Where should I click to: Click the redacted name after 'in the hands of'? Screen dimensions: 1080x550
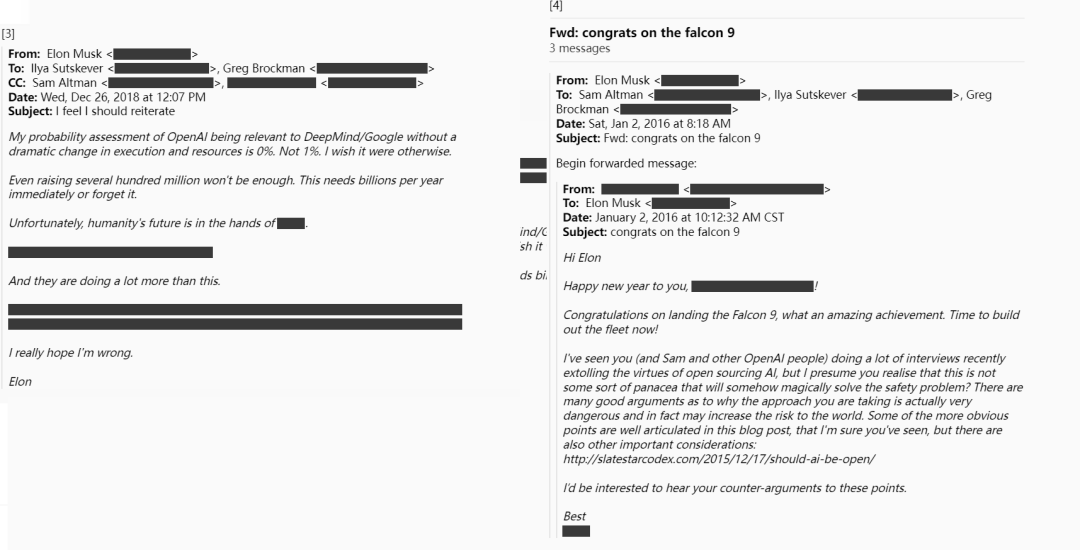coord(291,223)
